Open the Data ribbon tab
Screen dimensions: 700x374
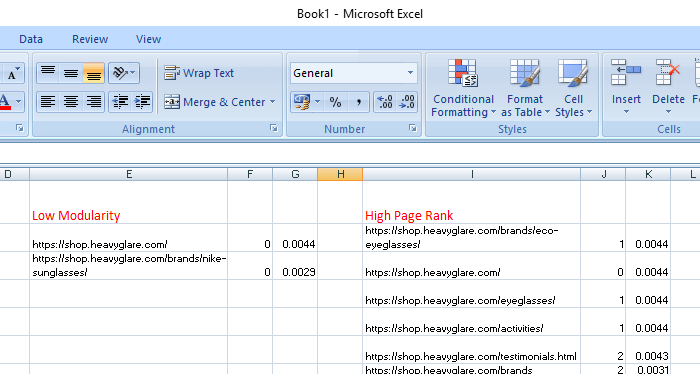point(31,39)
